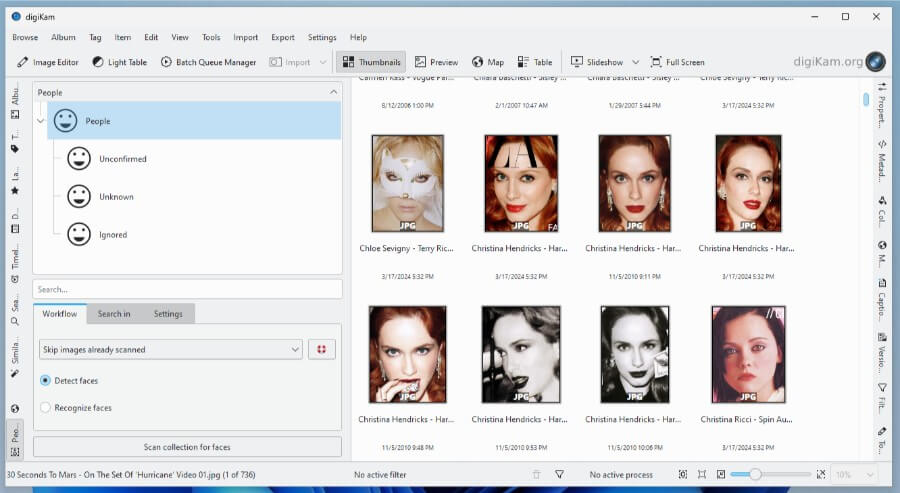Image resolution: width=900 pixels, height=493 pixels.
Task: Click Scan collection for faces button
Action: (x=187, y=447)
